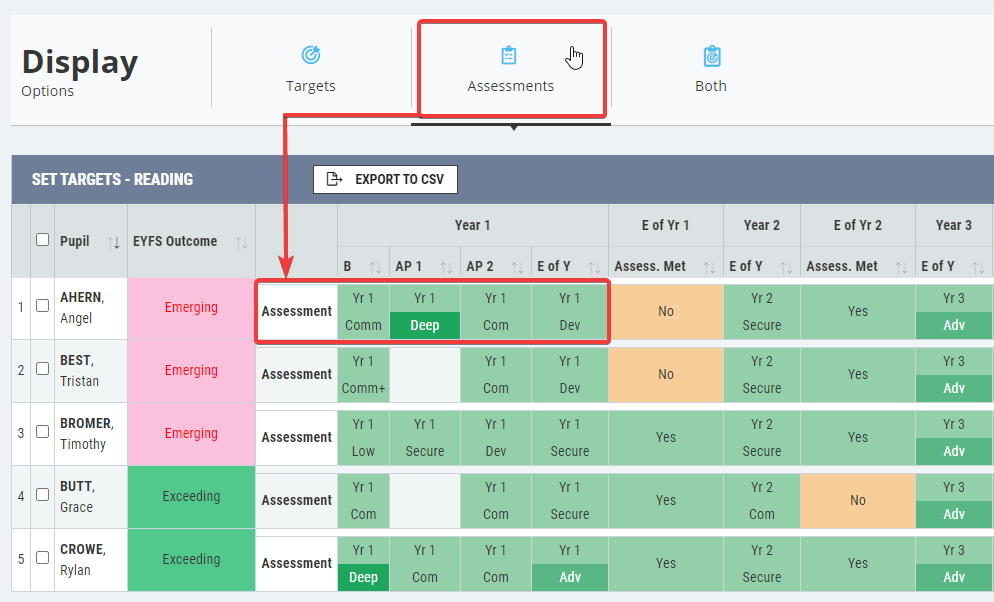
Task: Click the Targets bullseye icon
Action: [311, 55]
